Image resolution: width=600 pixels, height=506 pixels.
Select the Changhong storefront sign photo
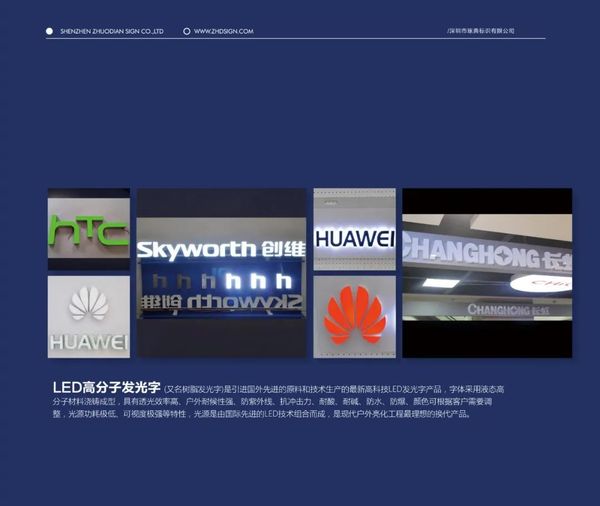[487, 273]
